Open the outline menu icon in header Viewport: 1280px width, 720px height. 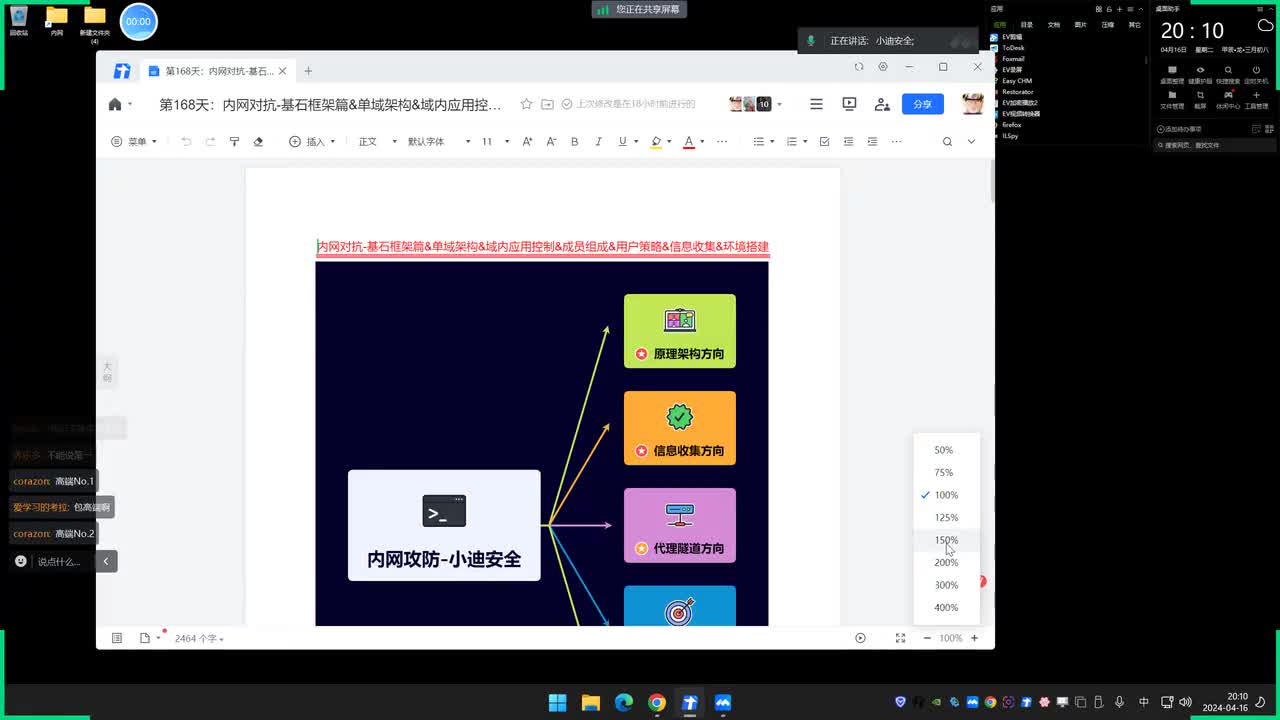tap(816, 104)
